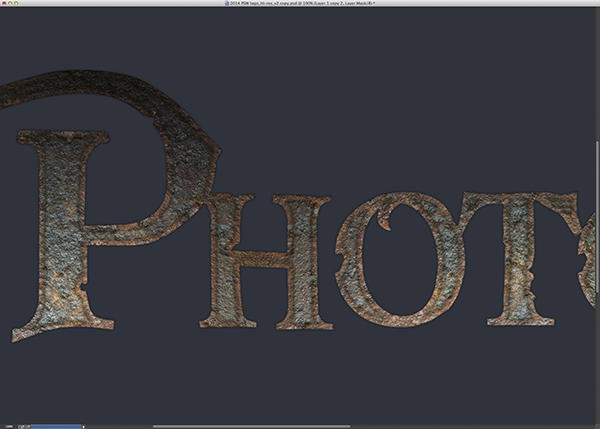Click the document title text in title bar
Screen dimensions: 600x429
pos(302,3)
